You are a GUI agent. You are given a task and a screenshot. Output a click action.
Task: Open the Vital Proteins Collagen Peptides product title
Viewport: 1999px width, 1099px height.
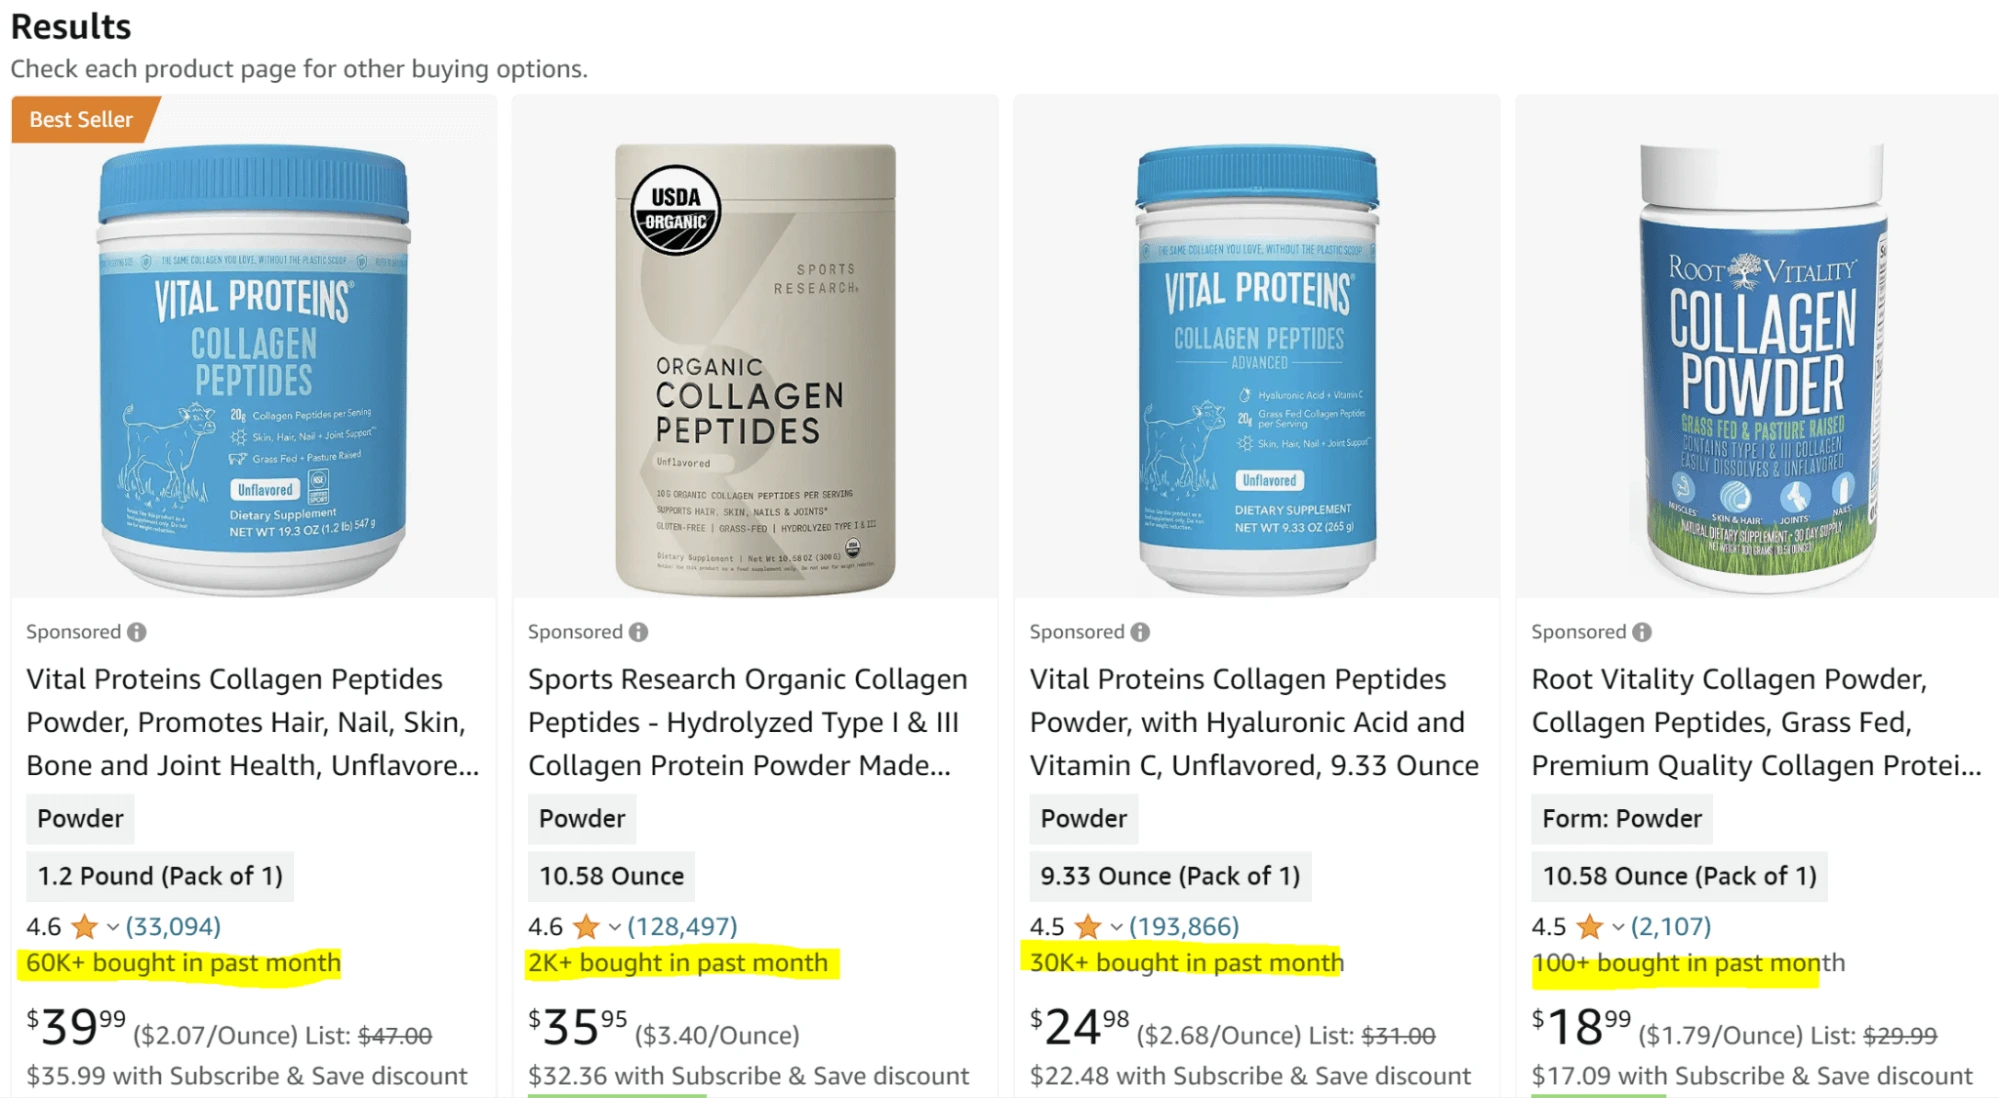point(240,721)
